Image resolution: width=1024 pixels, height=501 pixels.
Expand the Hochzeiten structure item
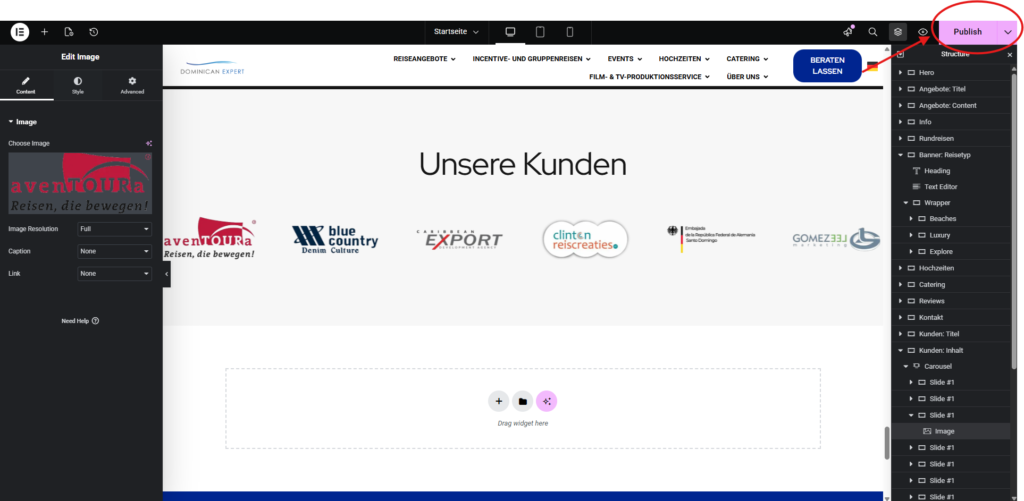click(901, 268)
